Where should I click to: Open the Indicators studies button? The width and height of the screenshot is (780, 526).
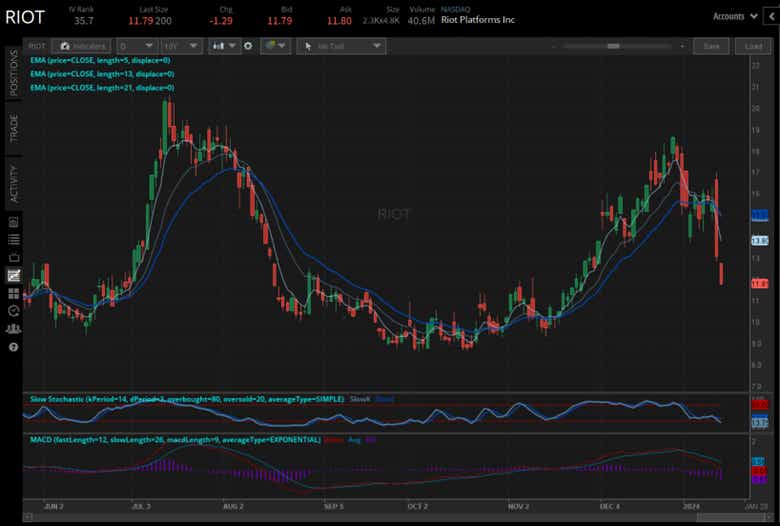pyautogui.click(x=83, y=46)
